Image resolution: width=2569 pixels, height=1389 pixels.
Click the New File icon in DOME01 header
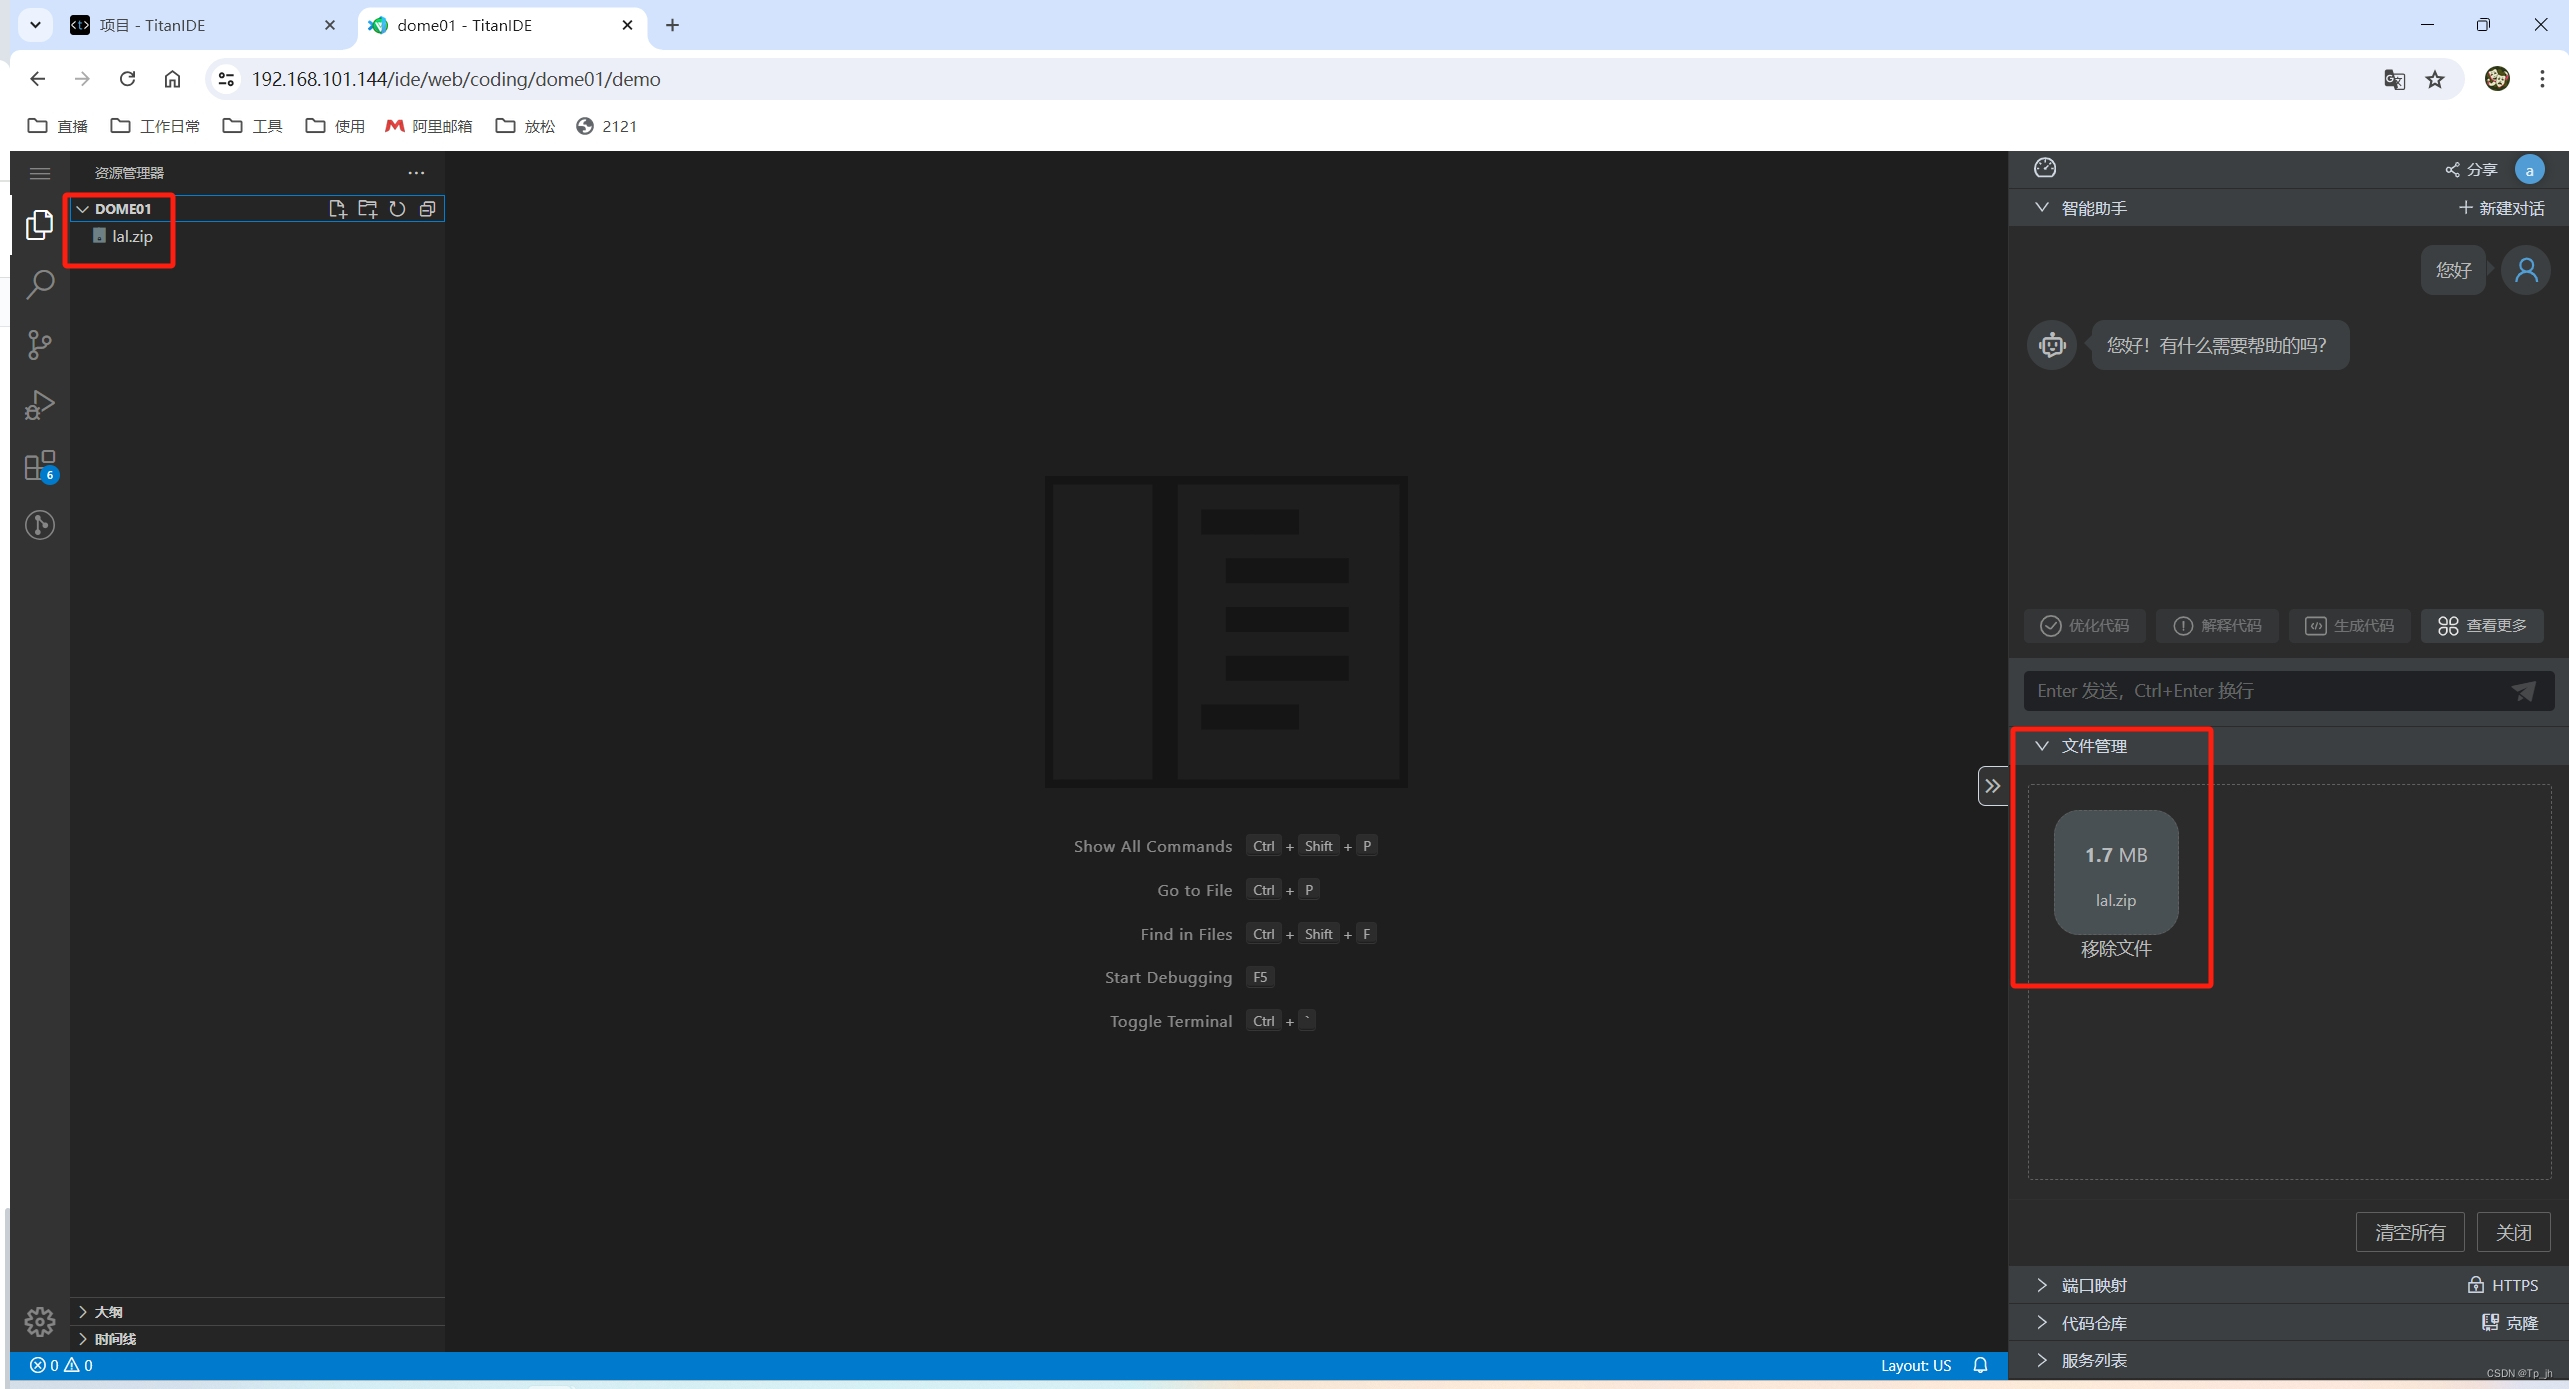337,209
